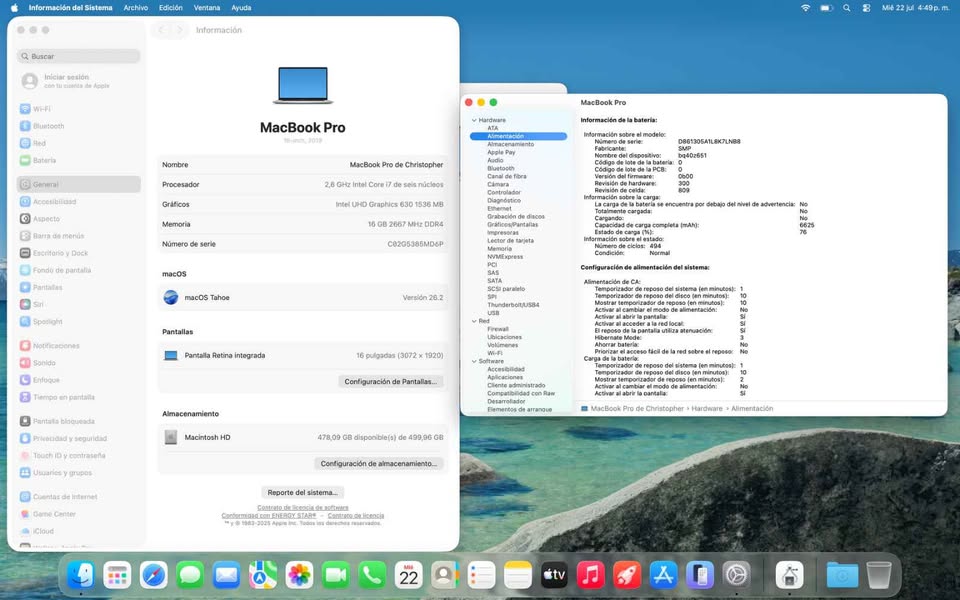The height and width of the screenshot is (600, 960).
Task: Open the Ayuda menu
Action: point(241,8)
